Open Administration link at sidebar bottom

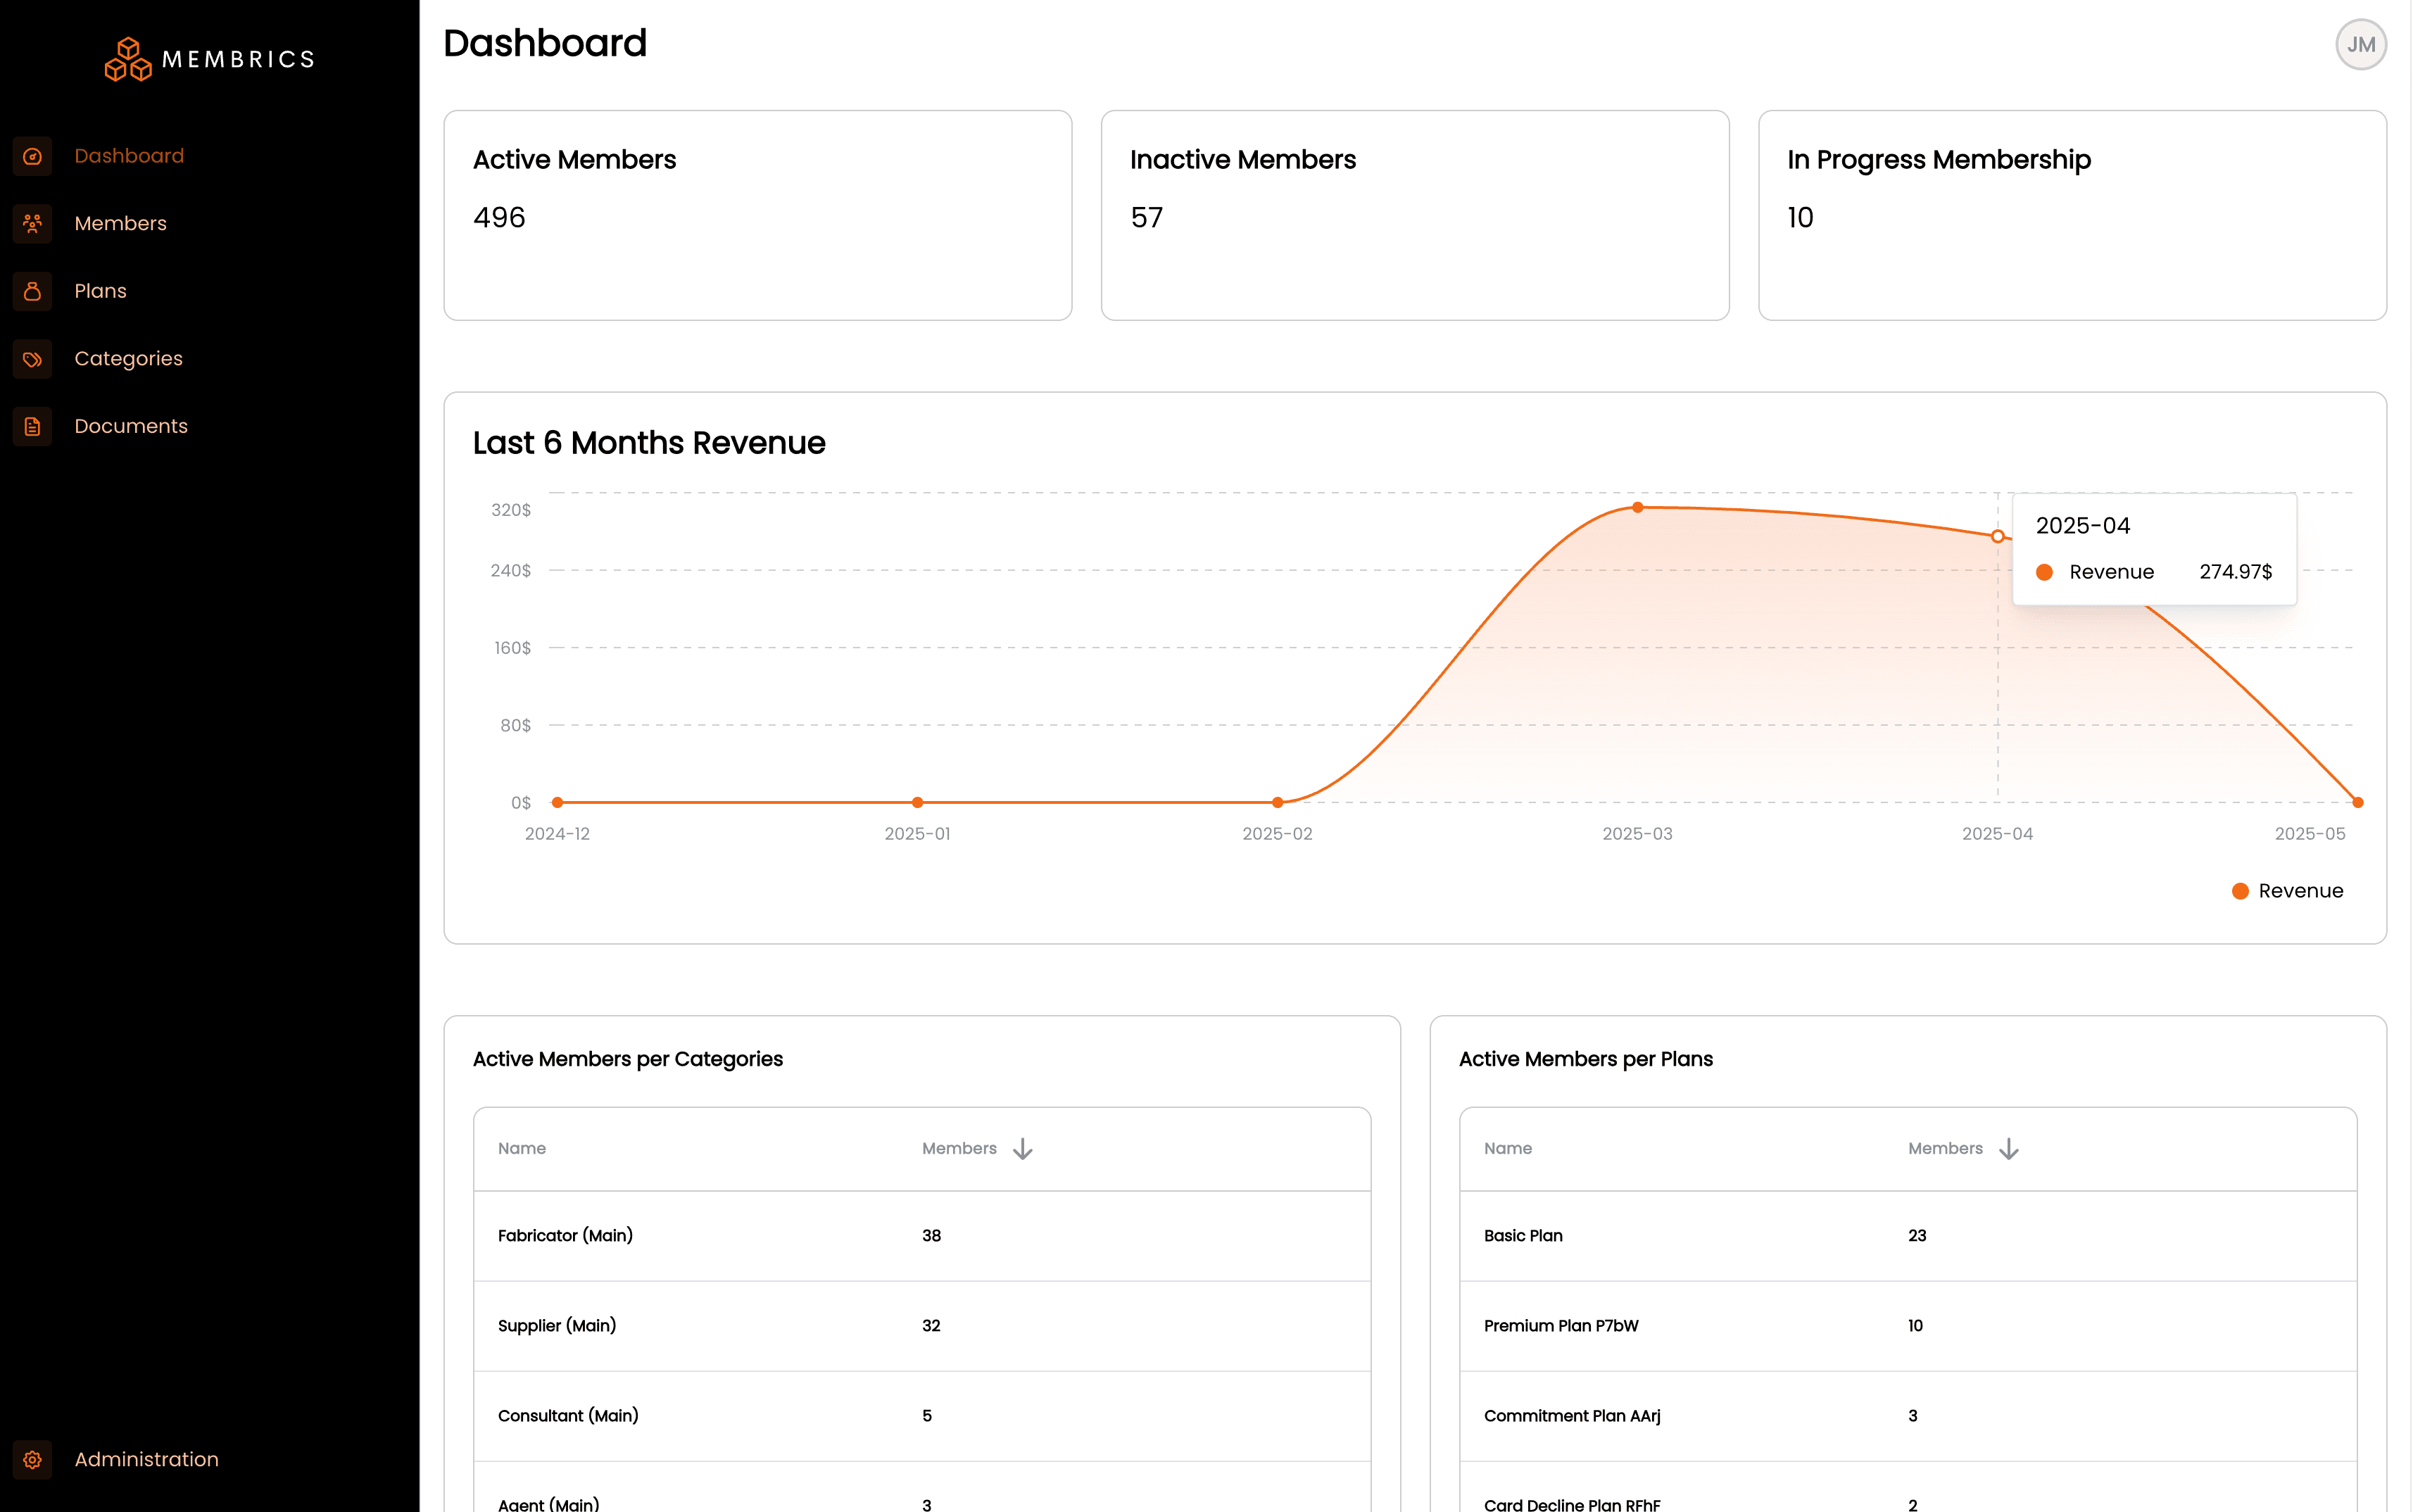tap(146, 1459)
